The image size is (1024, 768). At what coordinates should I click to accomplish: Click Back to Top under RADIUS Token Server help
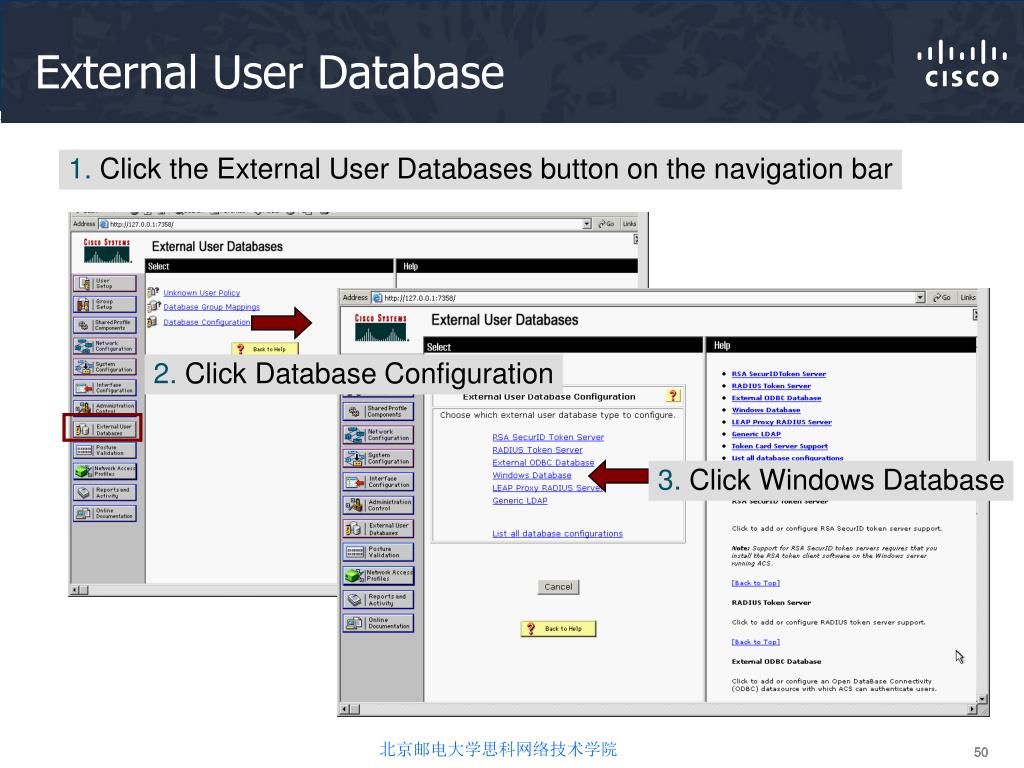coord(756,642)
